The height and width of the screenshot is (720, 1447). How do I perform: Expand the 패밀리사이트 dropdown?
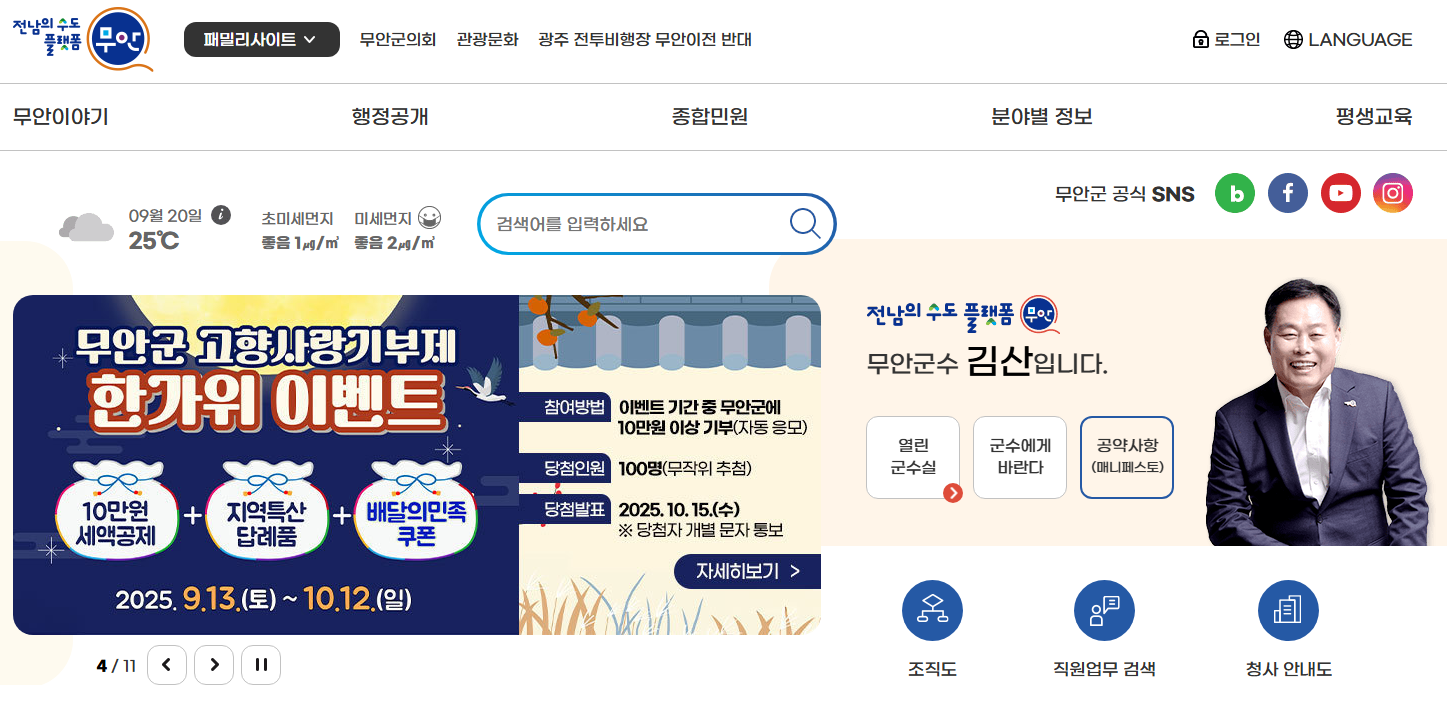click(x=262, y=40)
